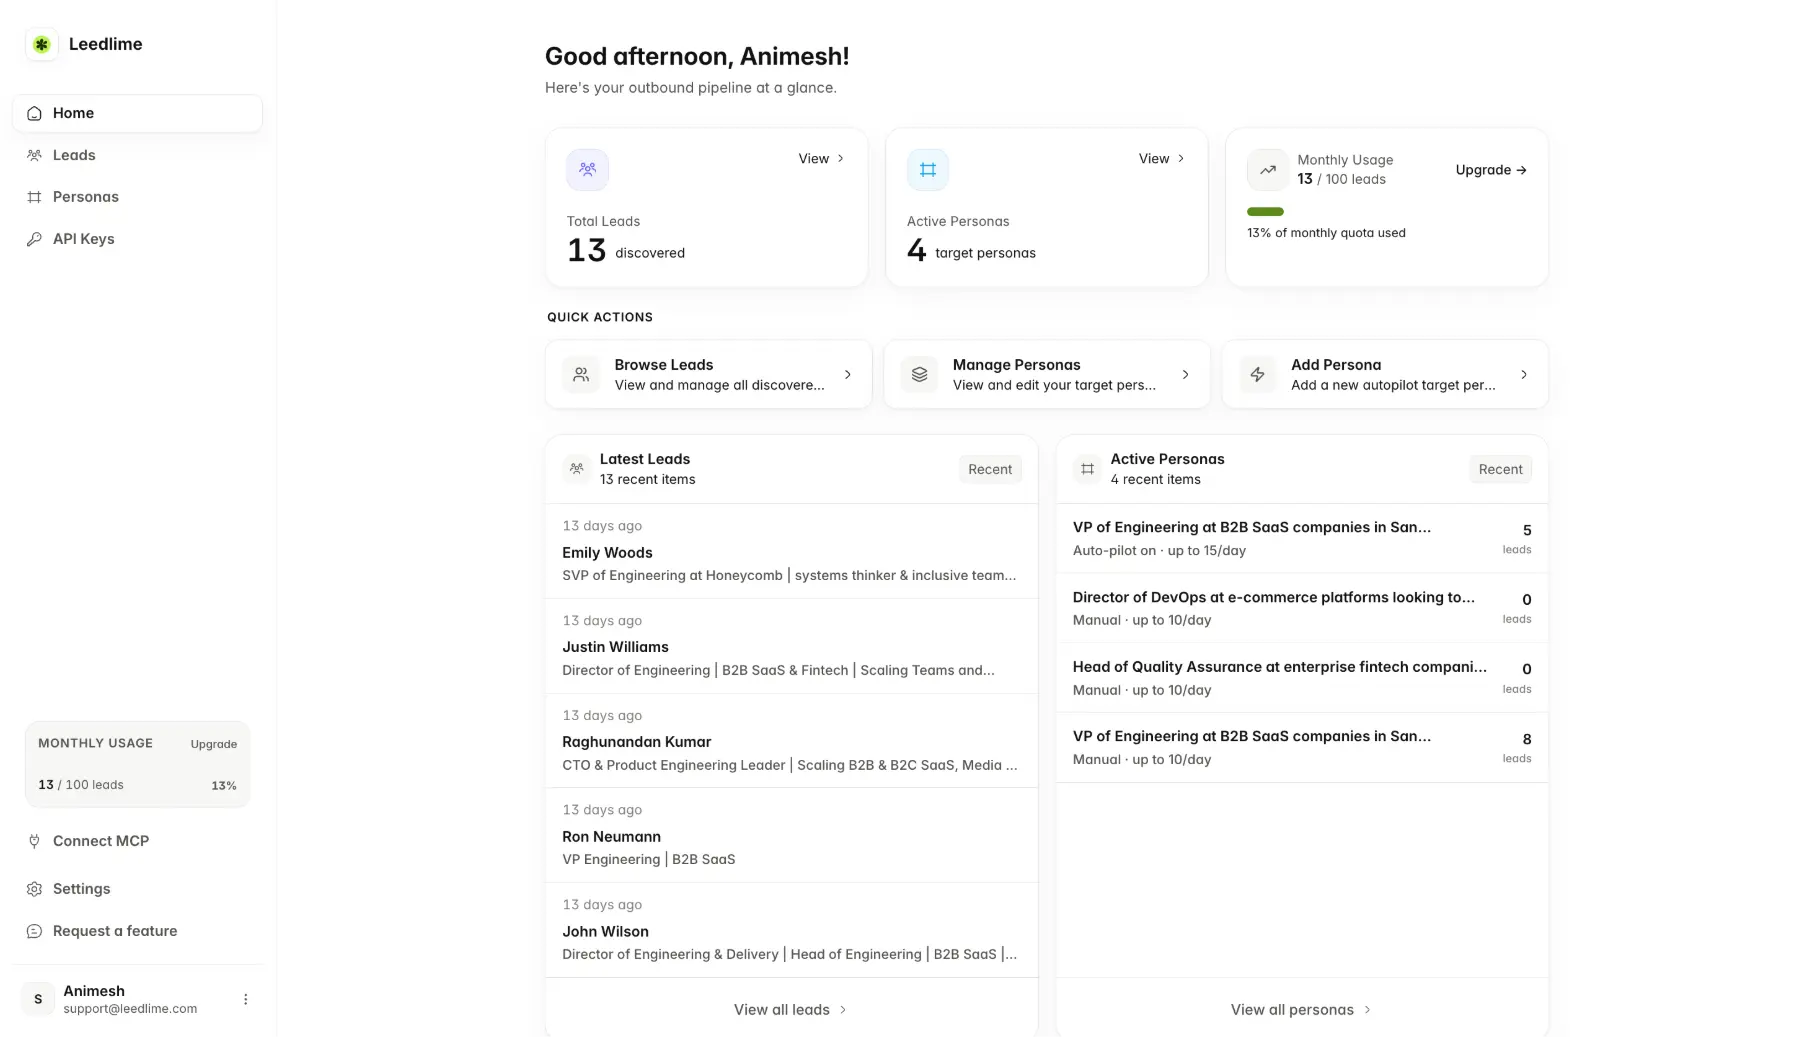Click the Total Leads card people icon
1817x1037 pixels.
pyautogui.click(x=587, y=170)
